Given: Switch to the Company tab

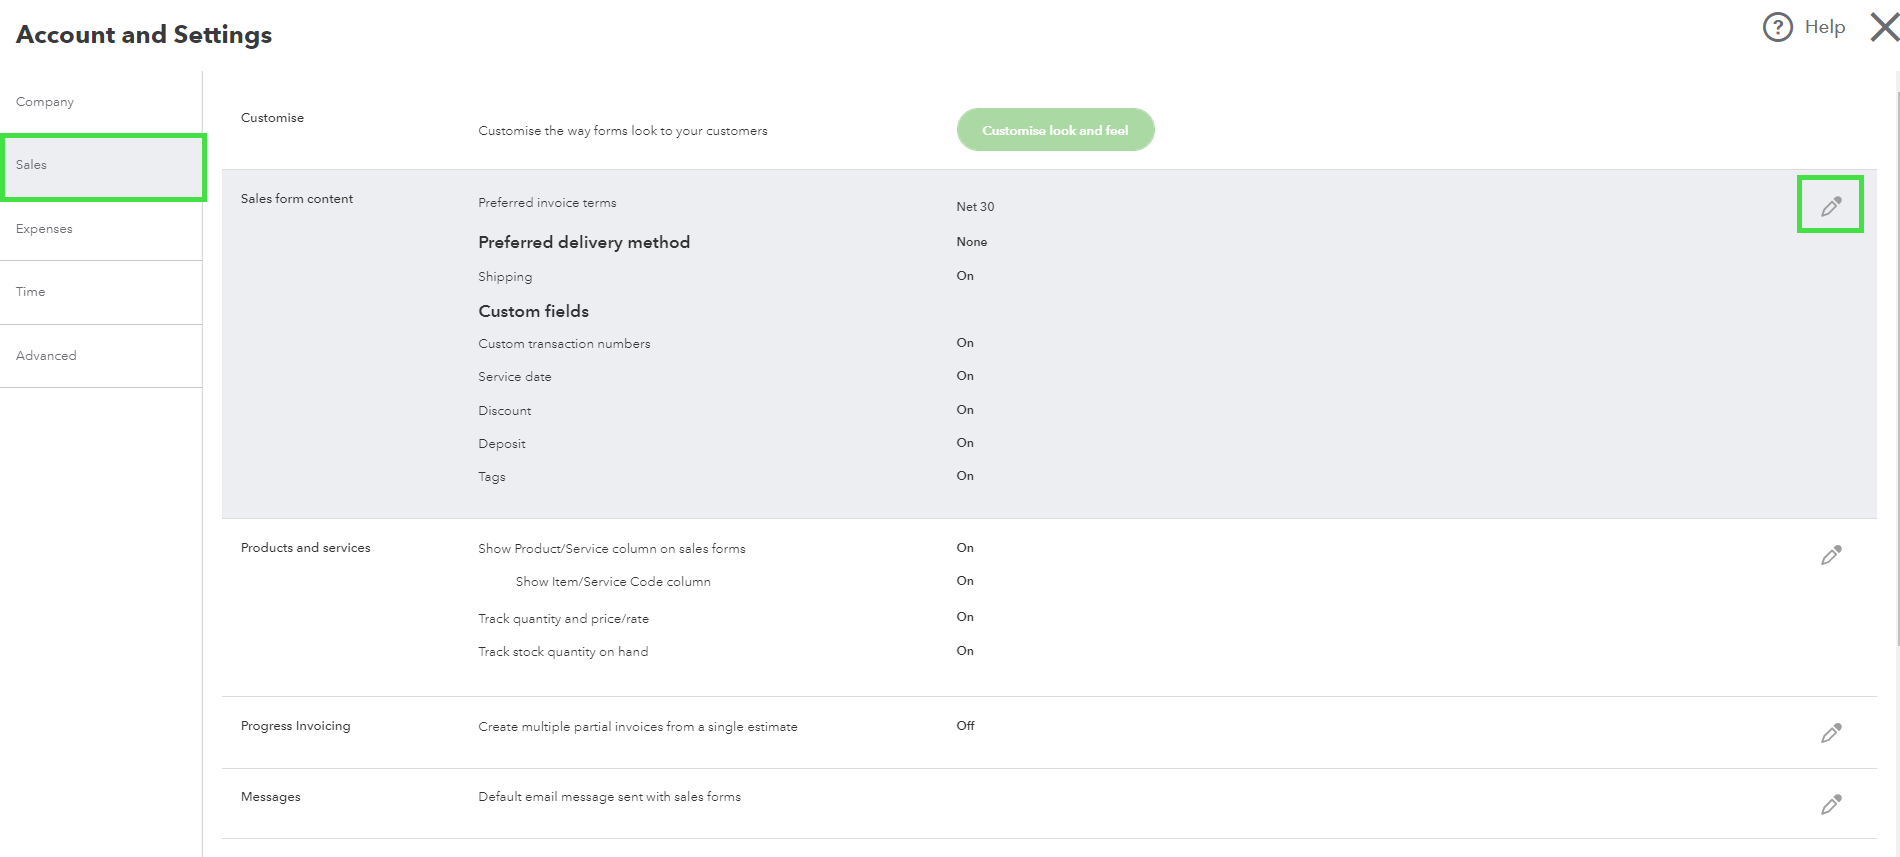Looking at the screenshot, I should pos(45,102).
